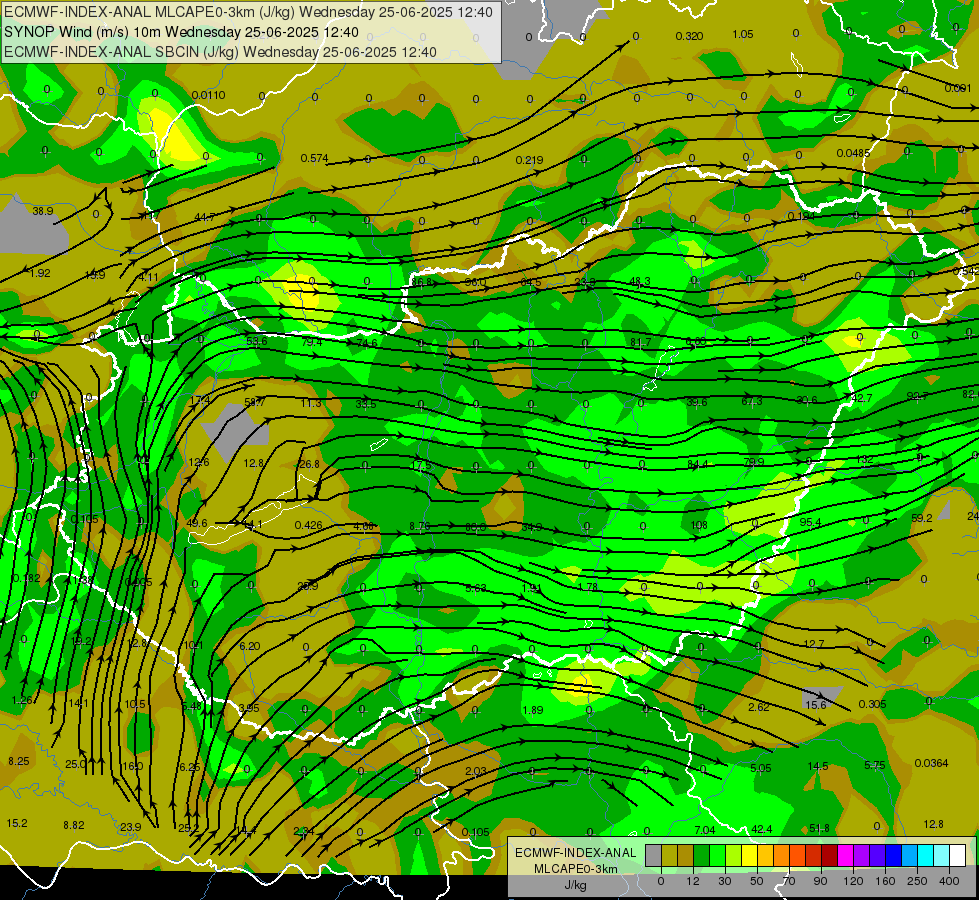Click the station value 2.62

[x=759, y=706]
